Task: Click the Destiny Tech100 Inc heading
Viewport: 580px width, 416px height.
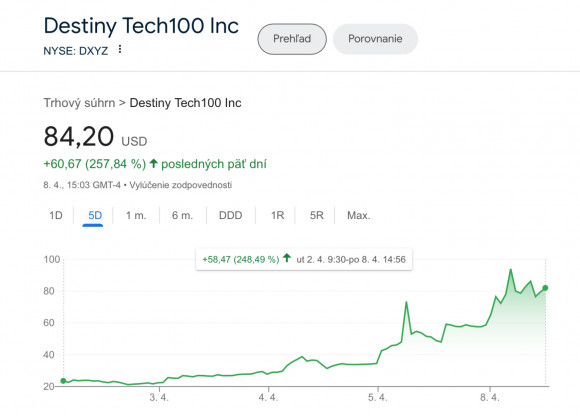Action: point(141,26)
